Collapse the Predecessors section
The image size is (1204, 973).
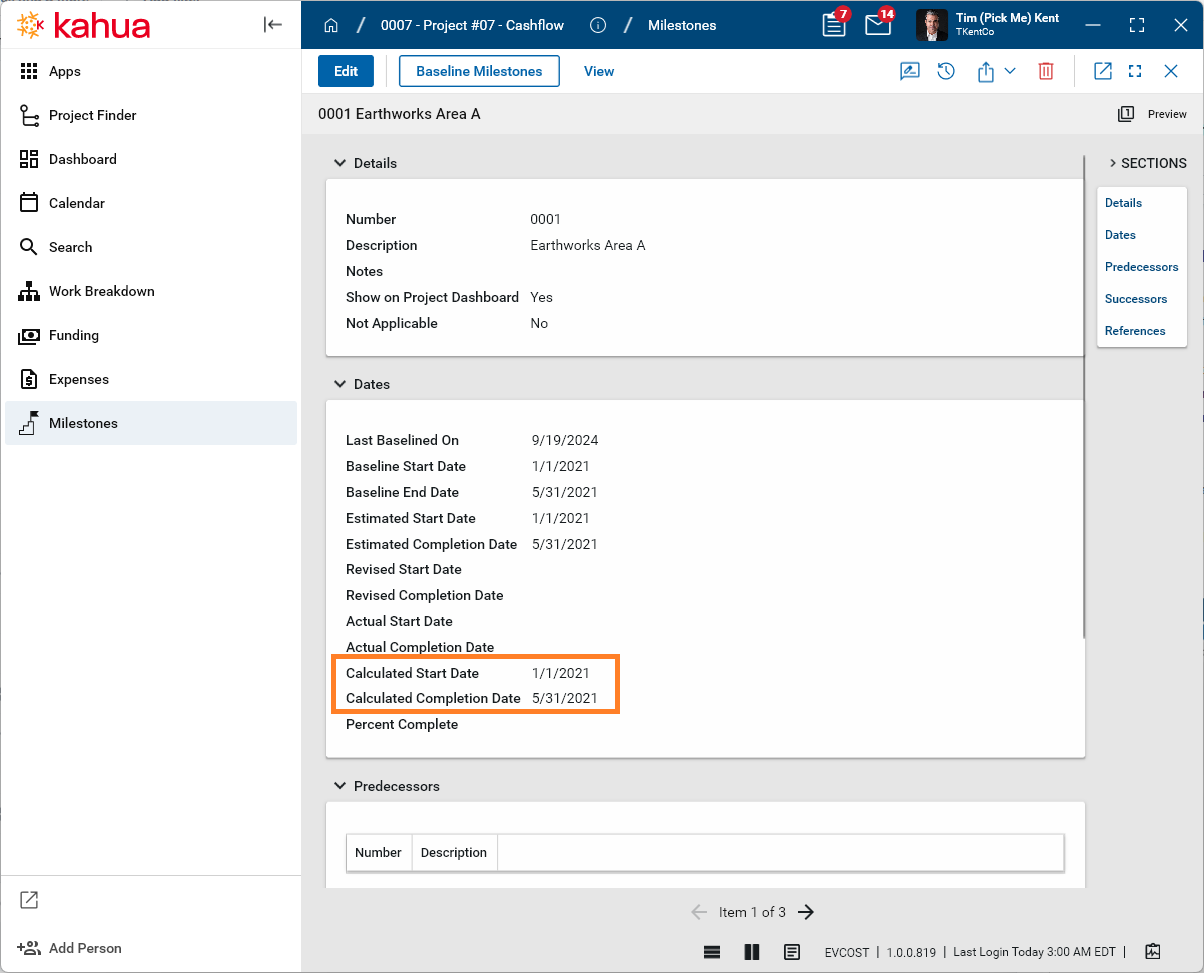click(340, 786)
